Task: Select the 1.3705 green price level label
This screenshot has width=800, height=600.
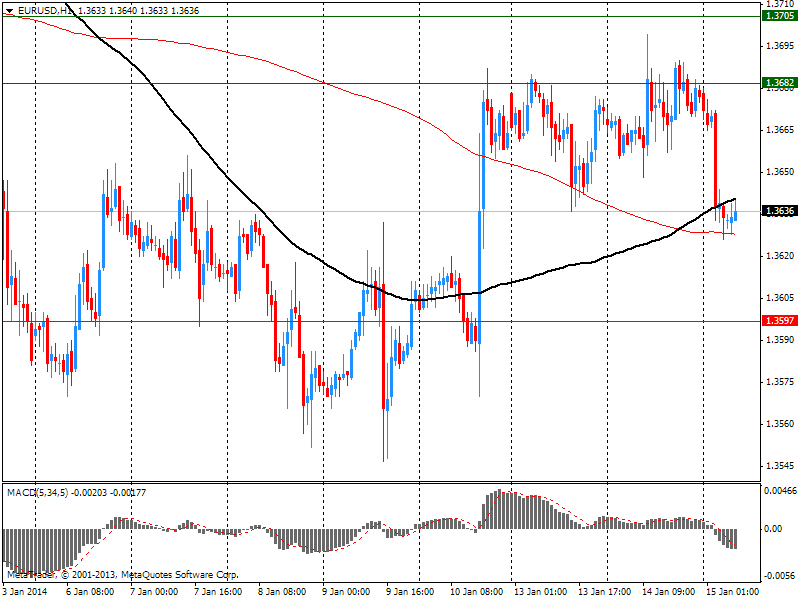Action: (780, 16)
